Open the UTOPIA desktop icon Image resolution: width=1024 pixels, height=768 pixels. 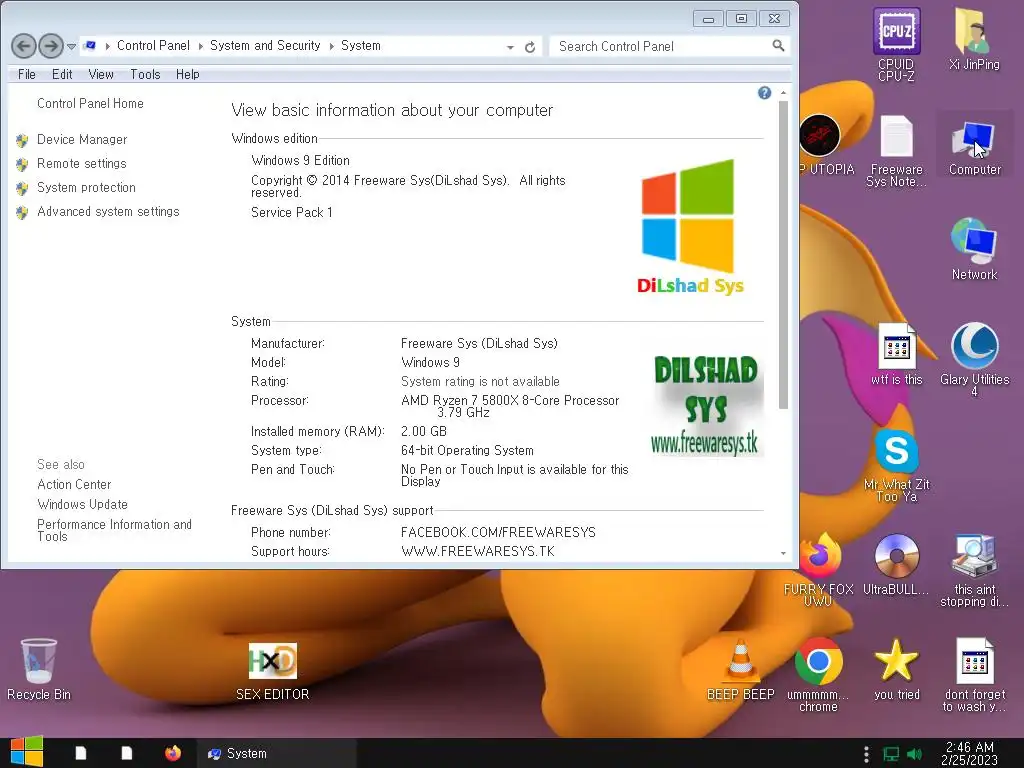click(820, 145)
